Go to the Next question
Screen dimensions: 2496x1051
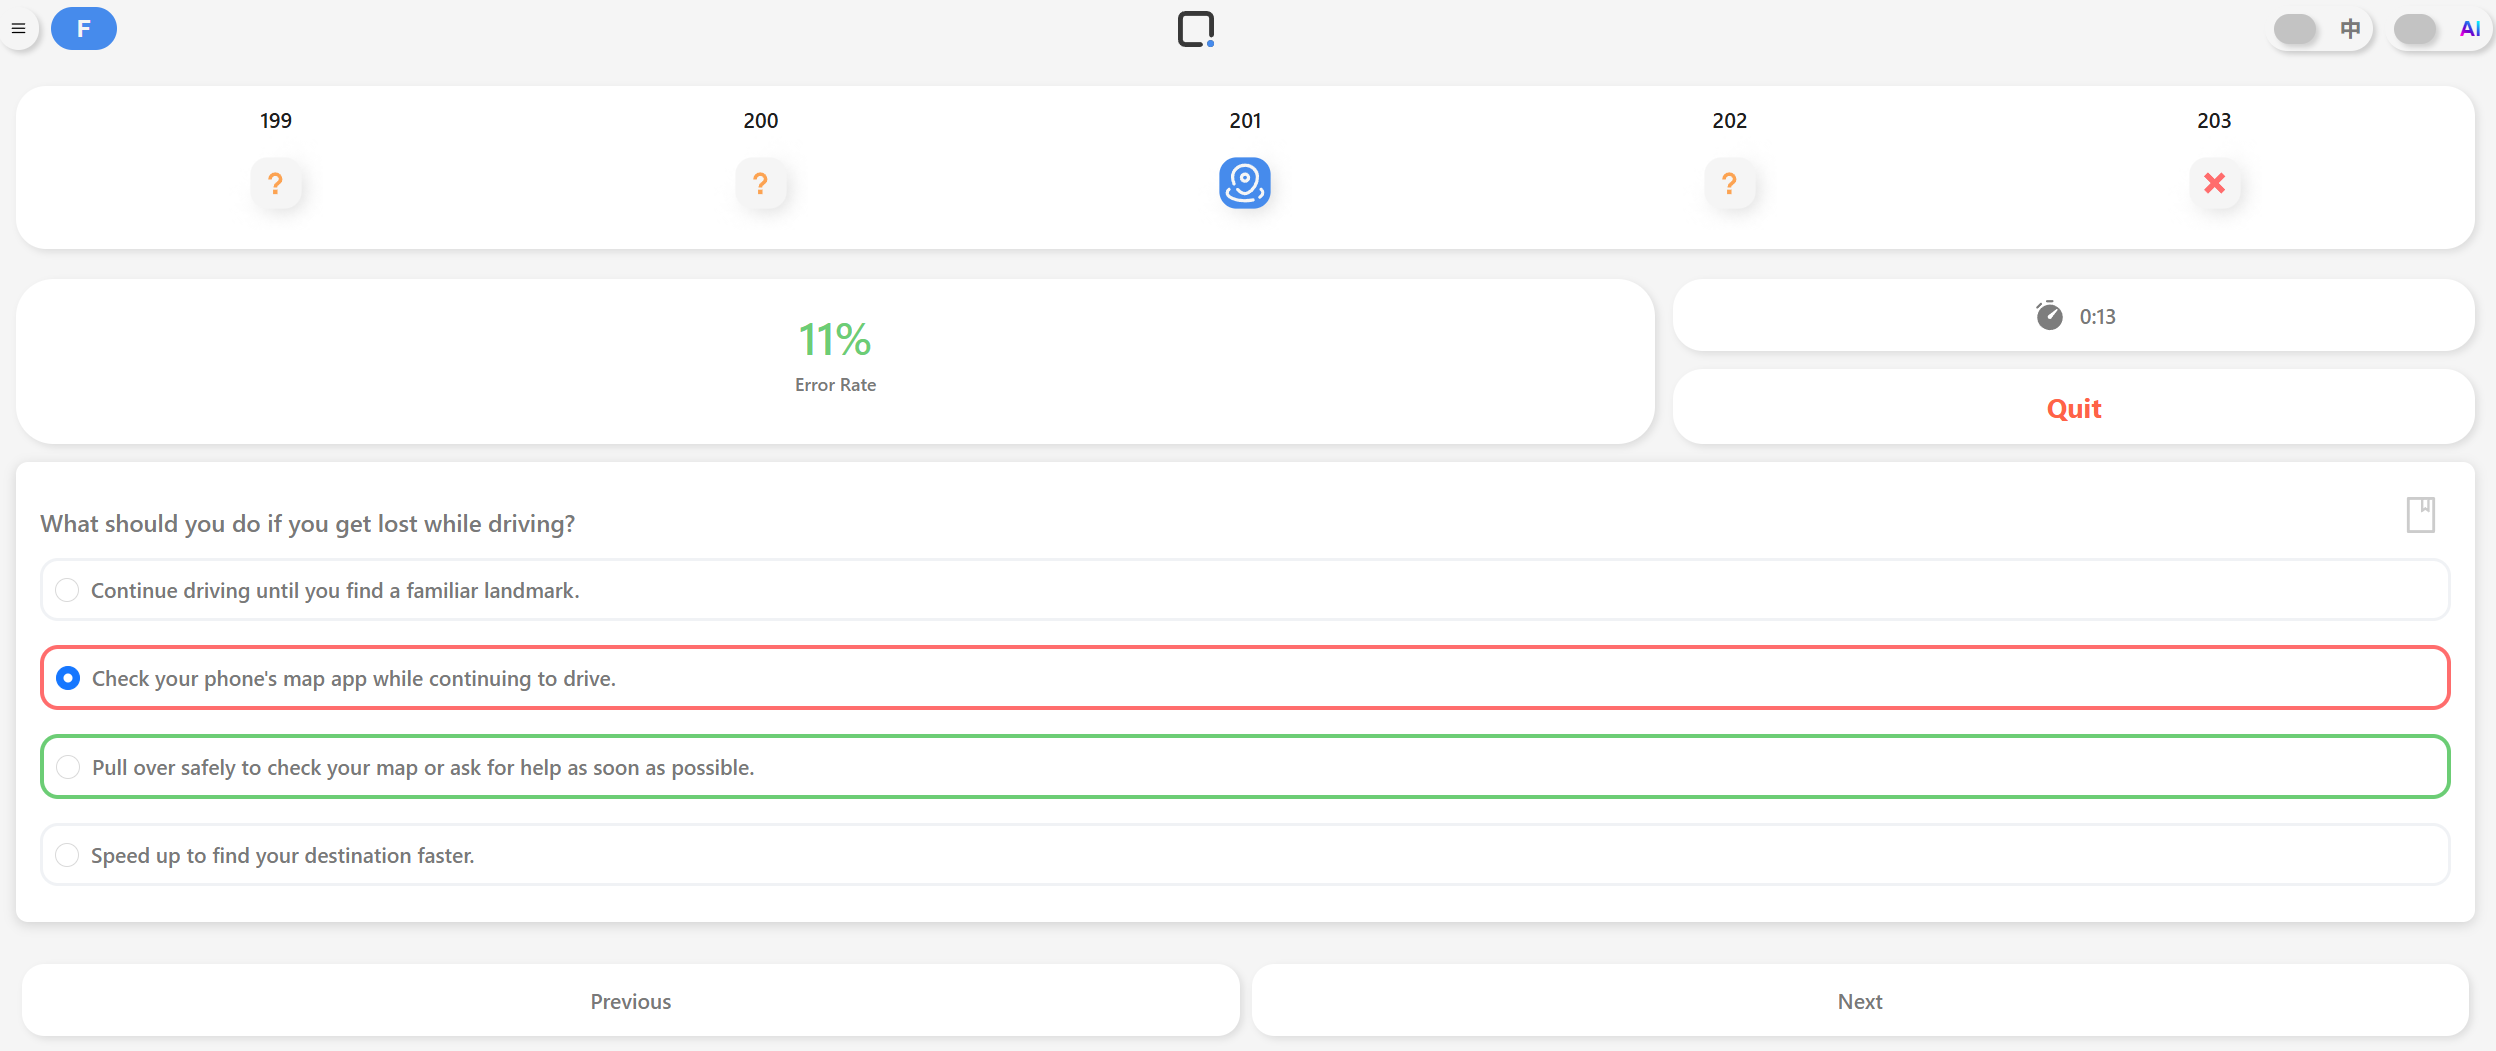(x=1859, y=1001)
